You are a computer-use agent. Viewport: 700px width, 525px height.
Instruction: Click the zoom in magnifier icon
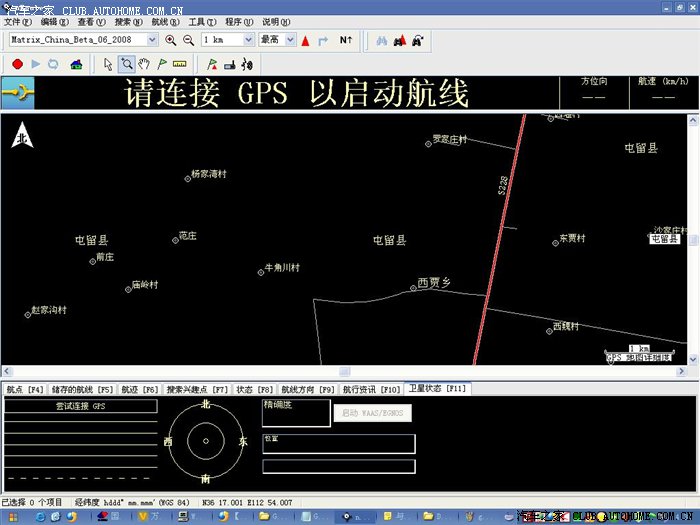click(x=171, y=40)
